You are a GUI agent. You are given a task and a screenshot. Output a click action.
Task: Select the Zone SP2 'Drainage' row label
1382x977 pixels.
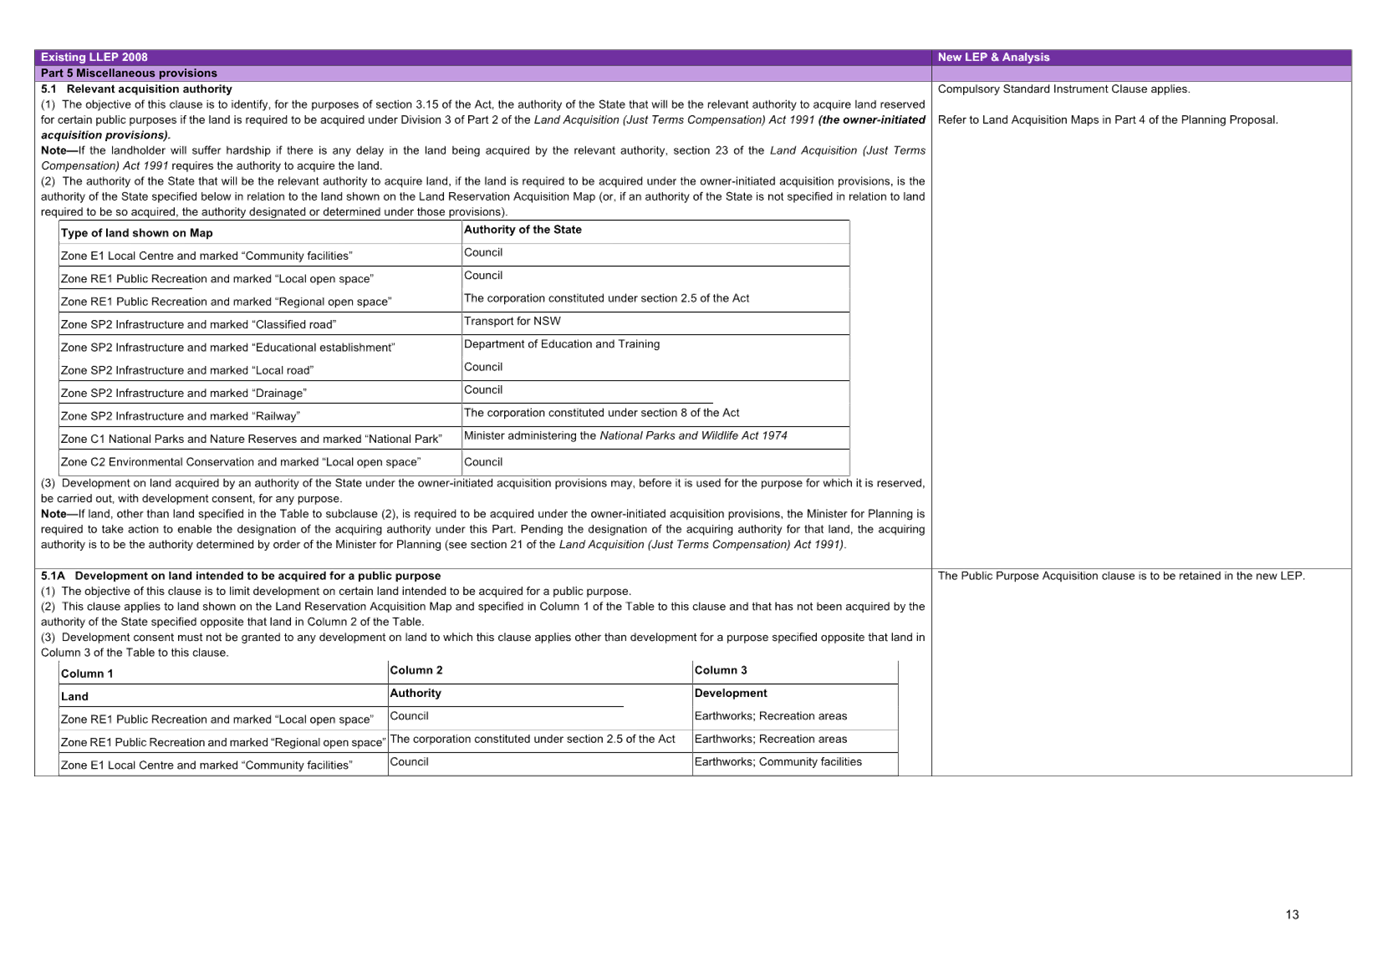183,393
